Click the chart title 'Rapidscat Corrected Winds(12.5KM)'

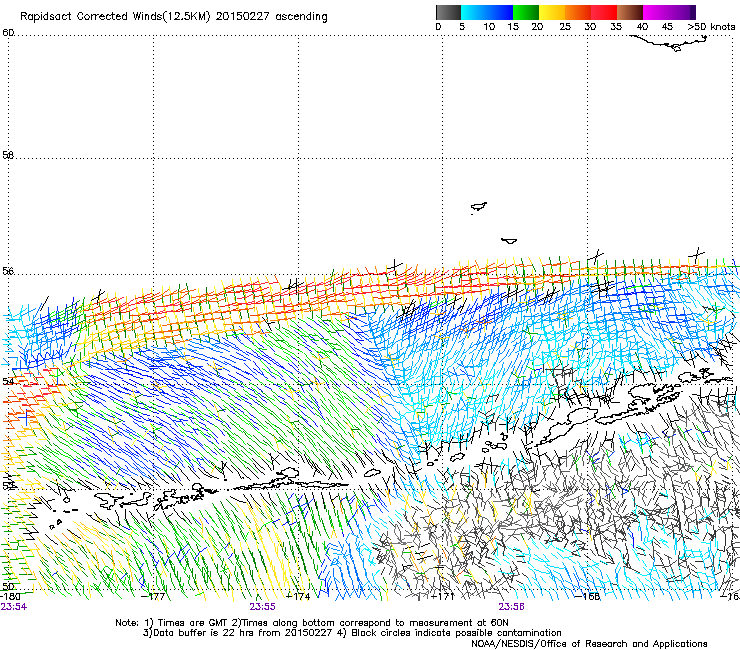click(115, 17)
